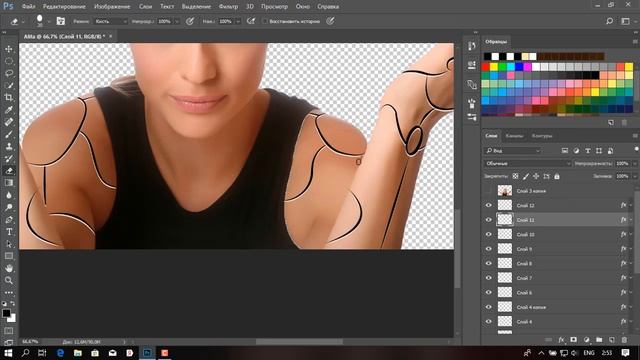The width and height of the screenshot is (640, 360).
Task: Select the Clone Stamp tool
Action: click(x=9, y=147)
